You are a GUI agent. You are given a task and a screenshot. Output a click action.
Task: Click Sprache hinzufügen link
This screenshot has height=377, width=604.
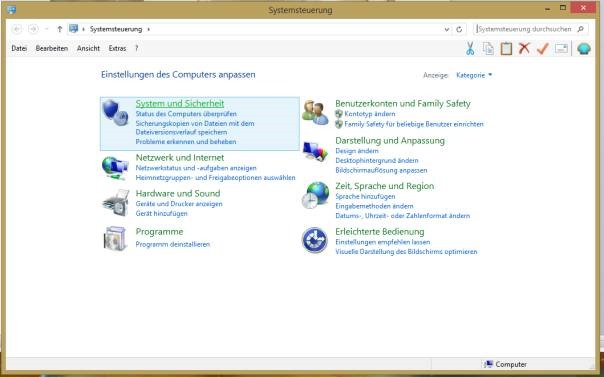point(365,196)
